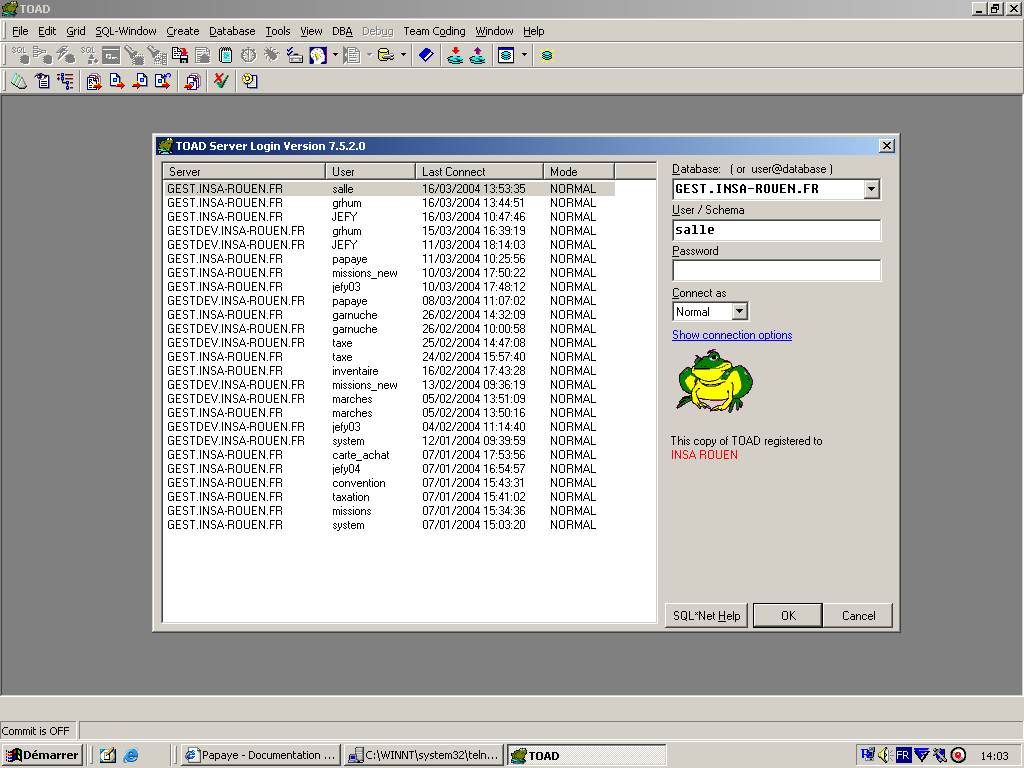This screenshot has height=768, width=1024.
Task: Select the row with user convention
Action: 389,483
